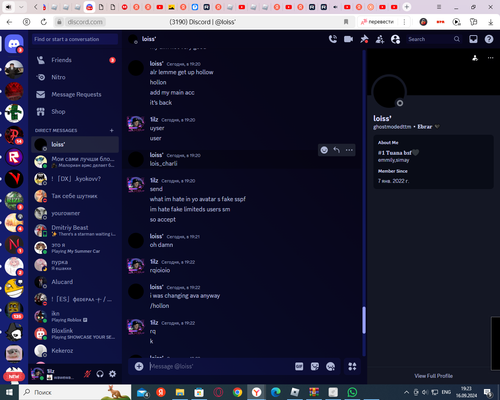Add reaction to hovered message

[324, 150]
